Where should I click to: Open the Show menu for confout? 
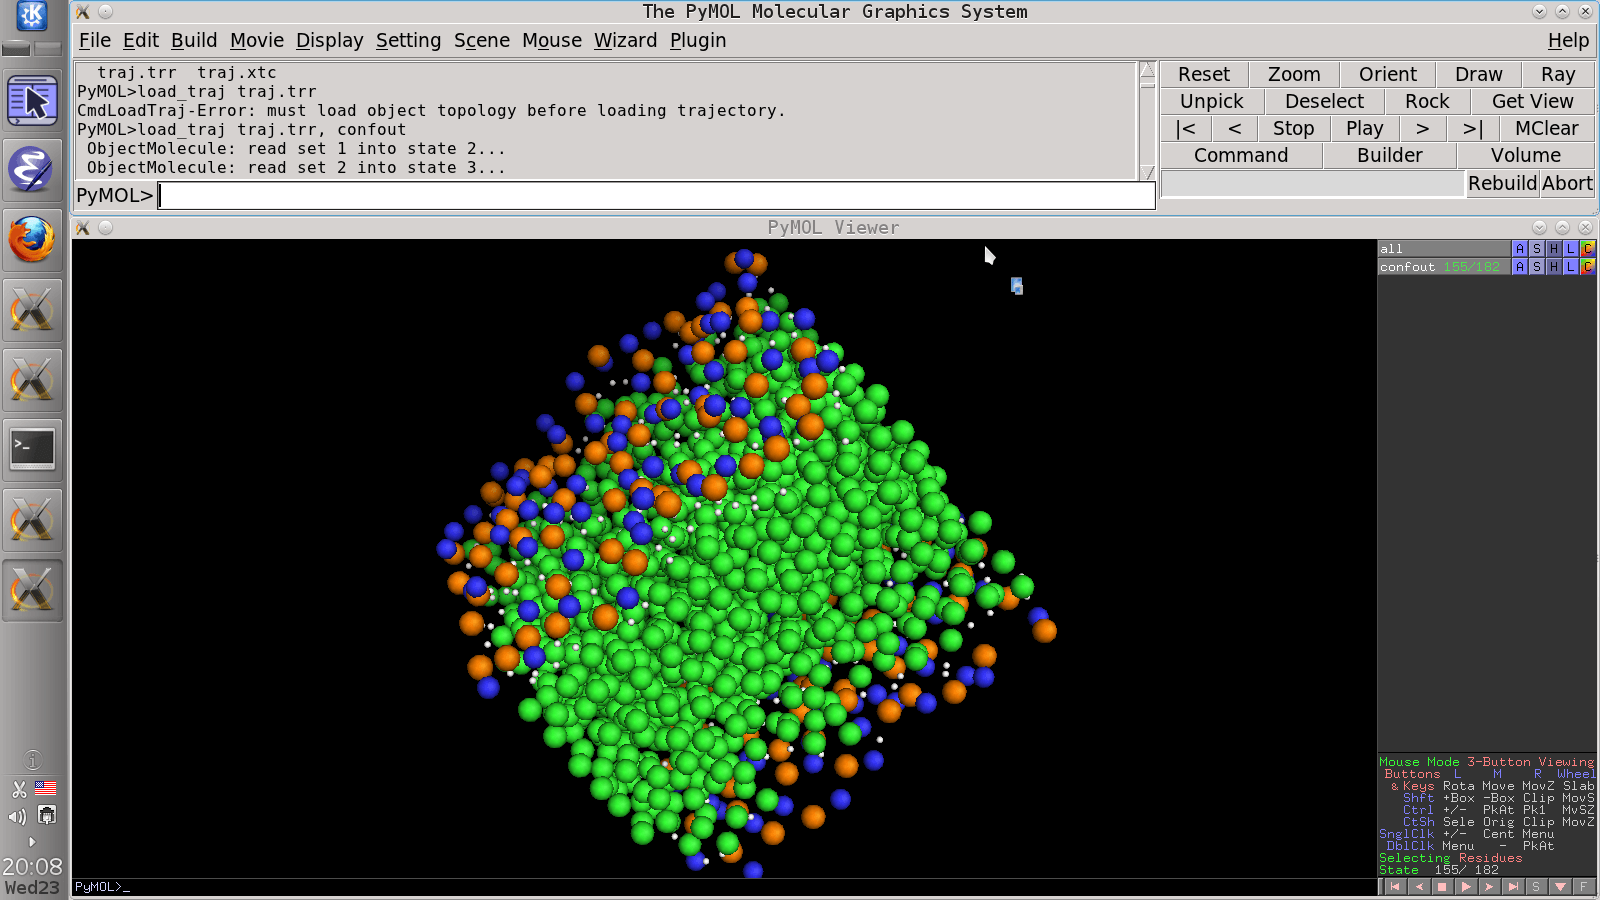(1537, 267)
